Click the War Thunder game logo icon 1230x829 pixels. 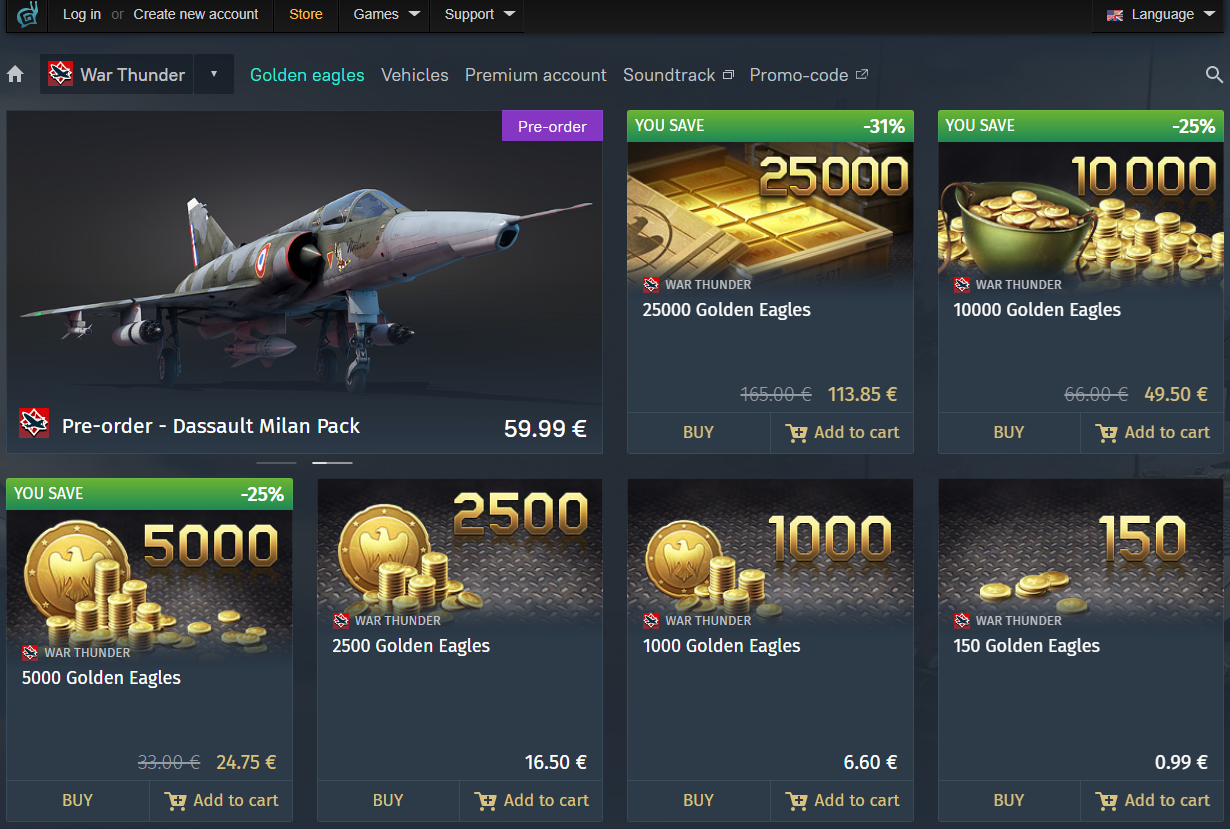tap(61, 74)
